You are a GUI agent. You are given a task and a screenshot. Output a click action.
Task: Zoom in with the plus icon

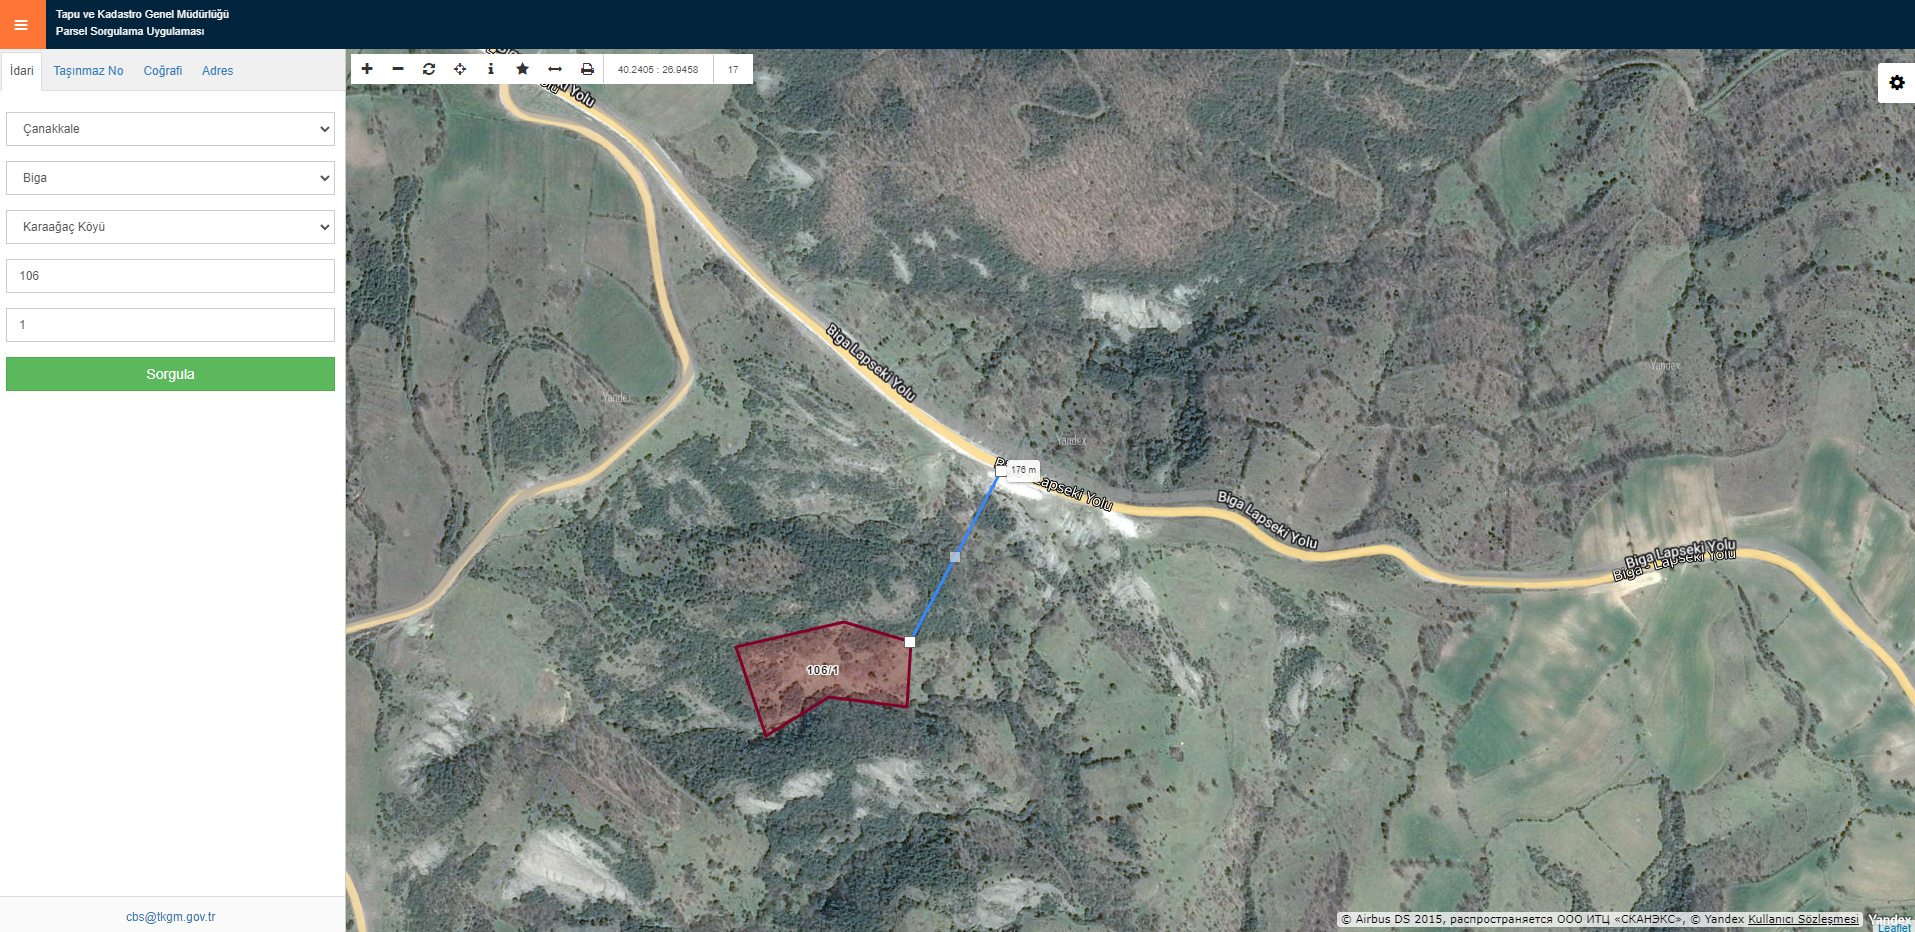(x=367, y=69)
